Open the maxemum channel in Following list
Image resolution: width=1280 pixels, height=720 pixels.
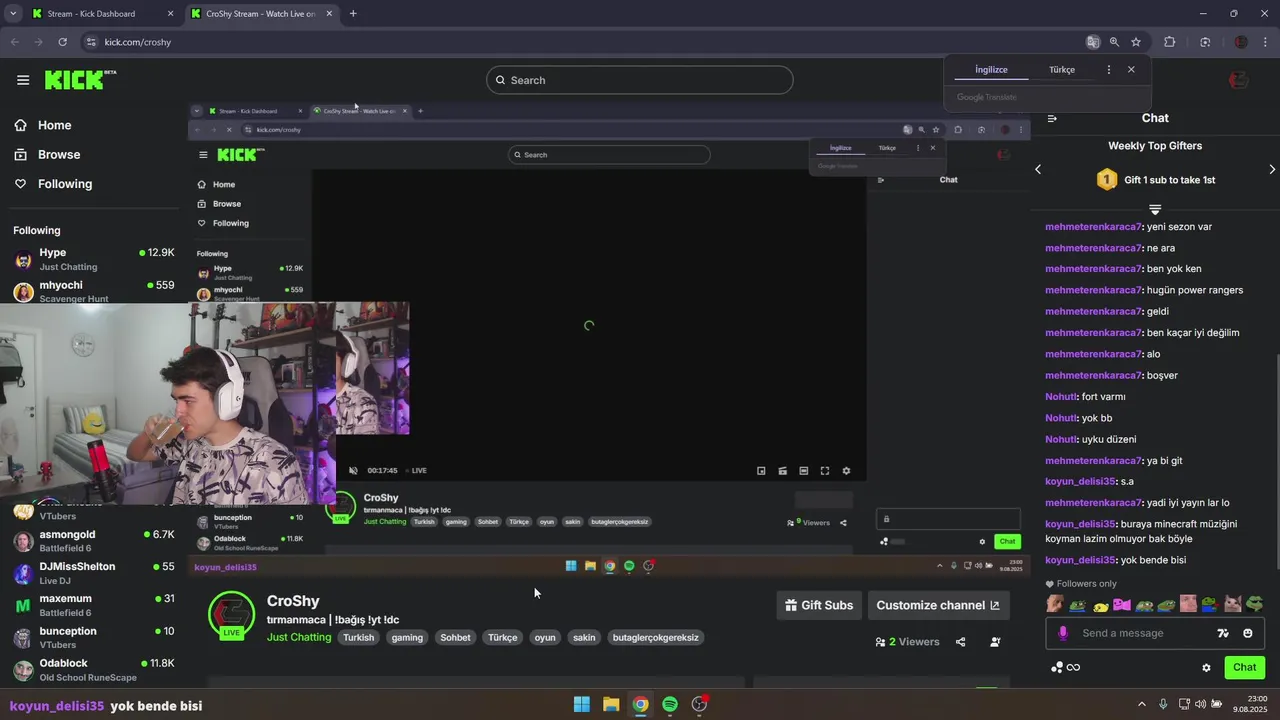click(93, 605)
